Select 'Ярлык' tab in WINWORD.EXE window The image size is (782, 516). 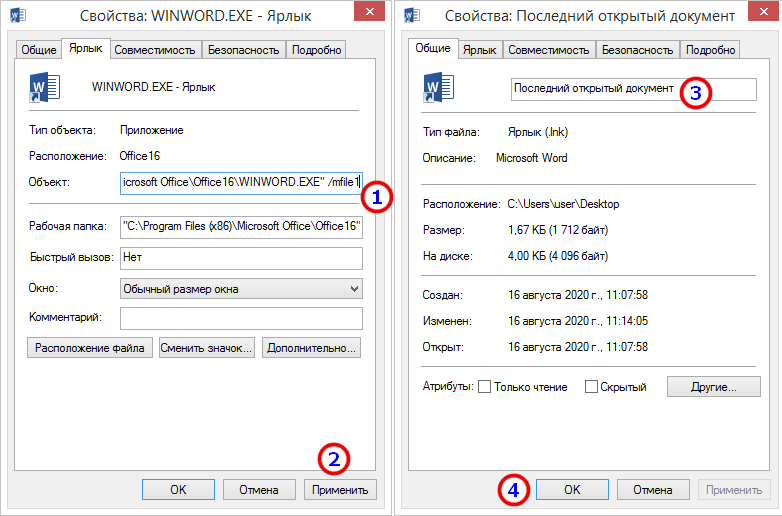click(85, 48)
